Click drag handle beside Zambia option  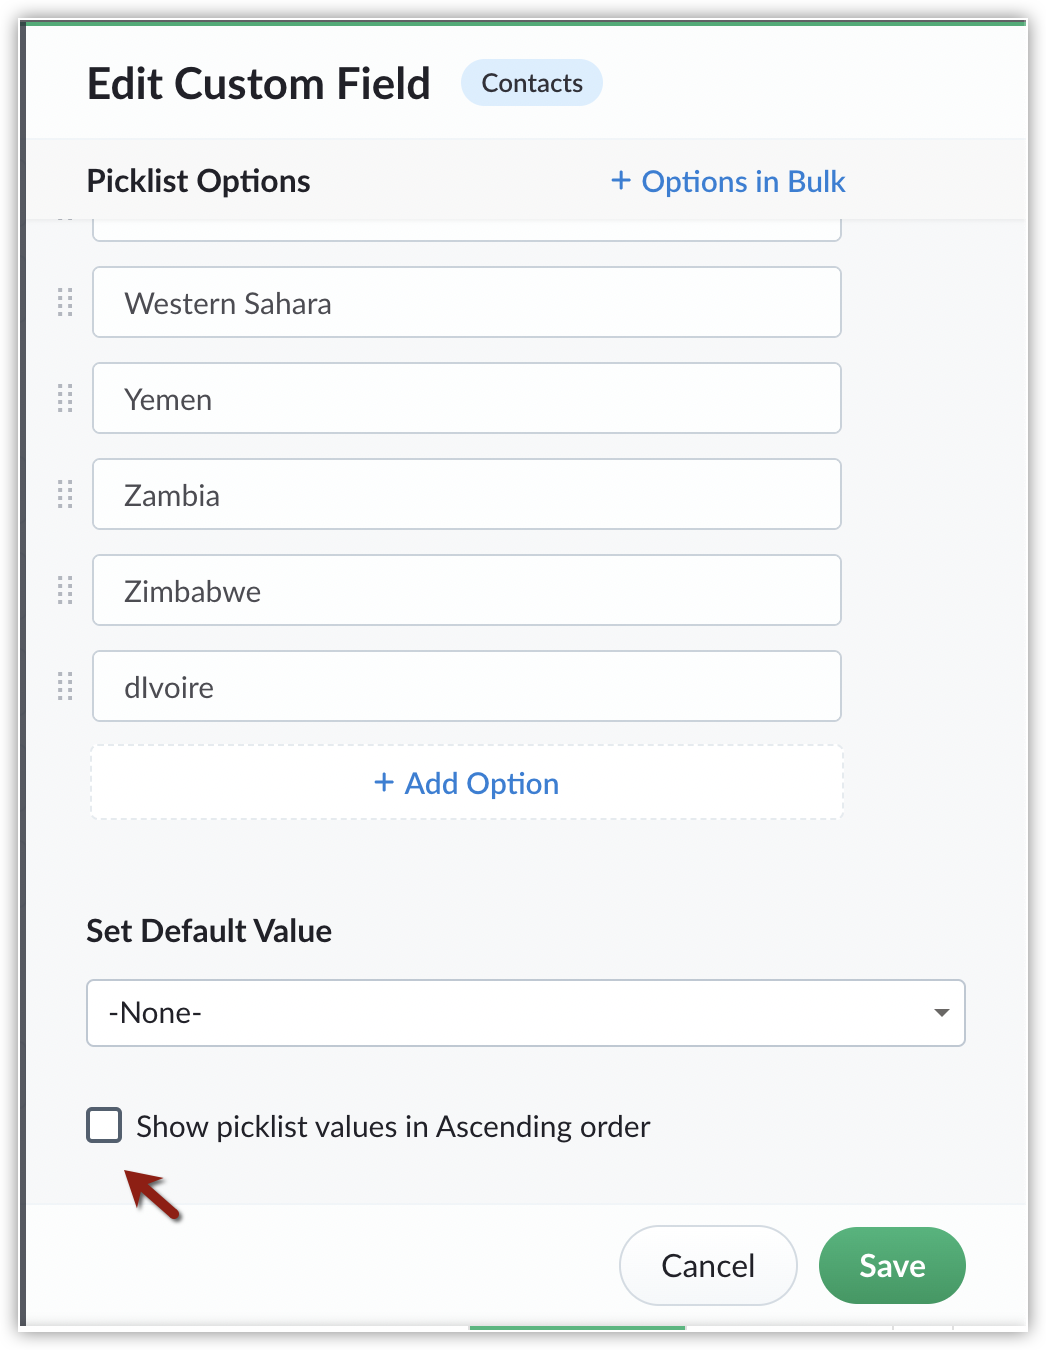(x=65, y=494)
